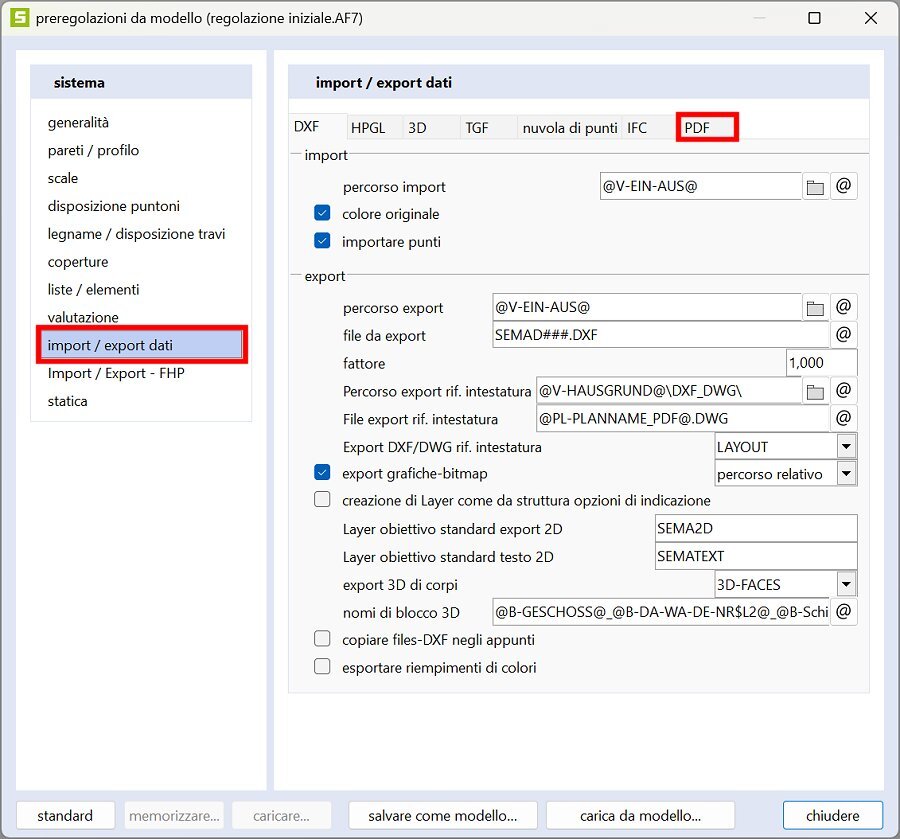This screenshot has height=839, width=900.
Task: Uncheck the colore originale checkbox
Action: click(322, 214)
